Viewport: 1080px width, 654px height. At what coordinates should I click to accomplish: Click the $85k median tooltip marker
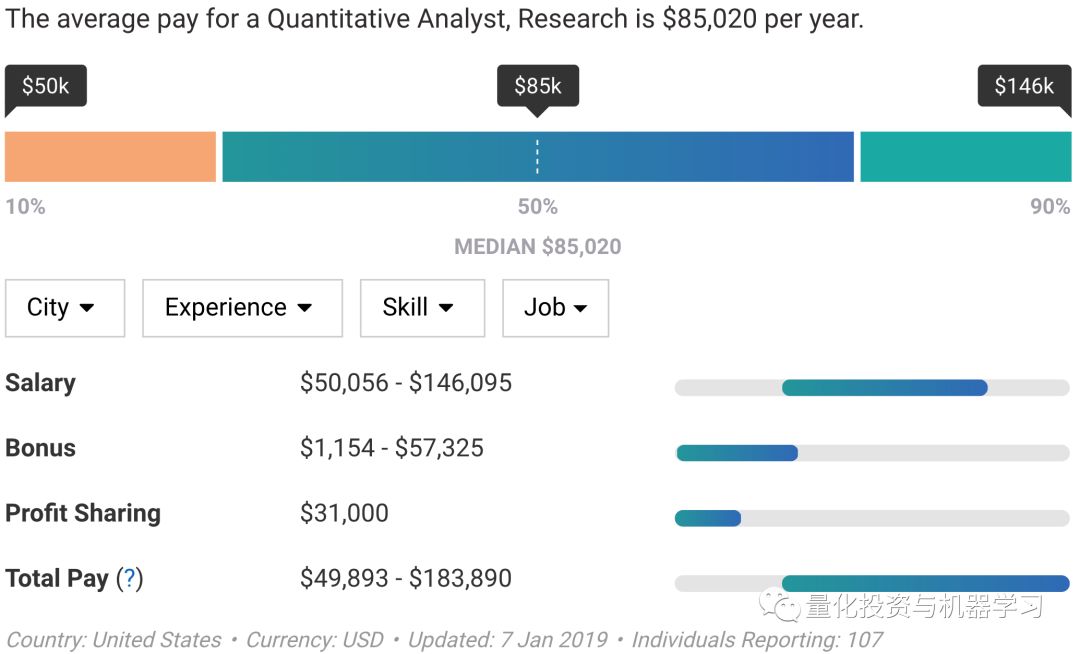point(538,86)
